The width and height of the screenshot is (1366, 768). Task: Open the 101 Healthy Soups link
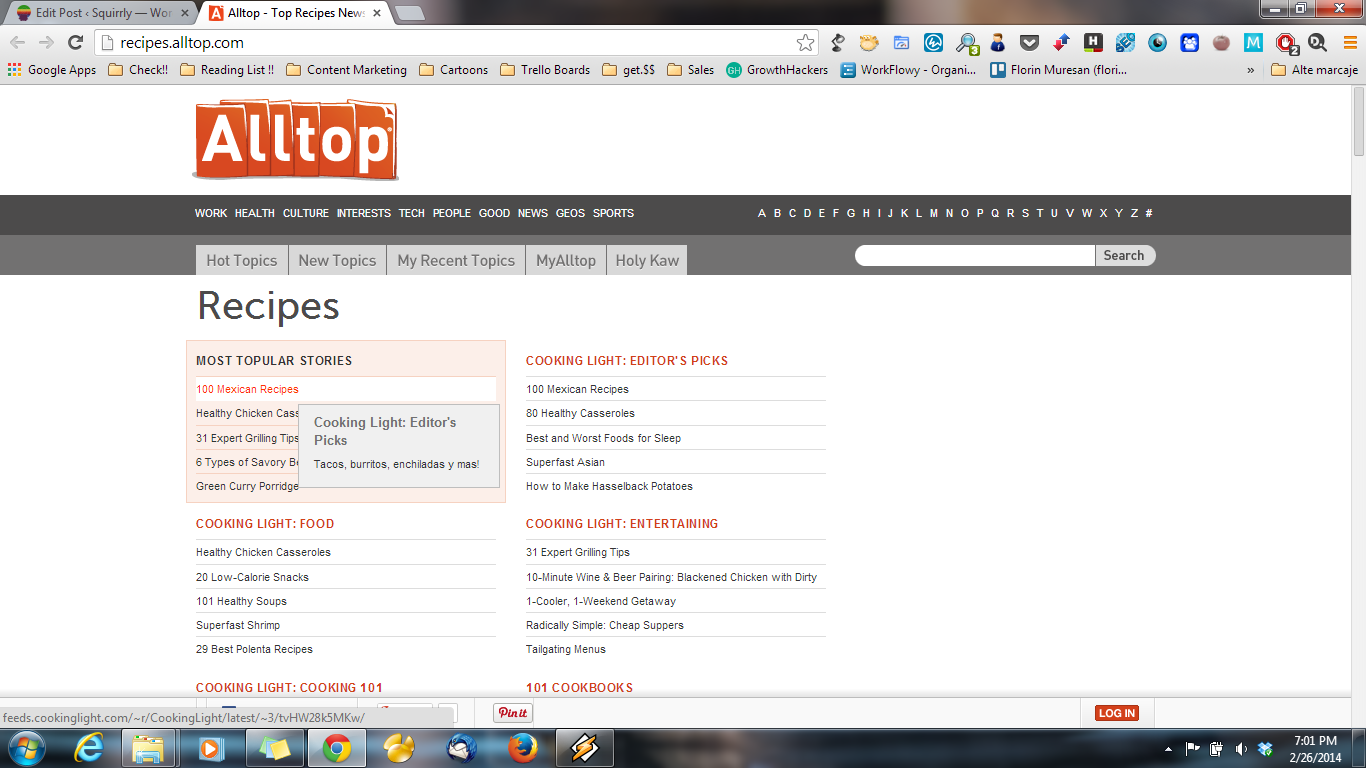pyautogui.click(x=241, y=601)
